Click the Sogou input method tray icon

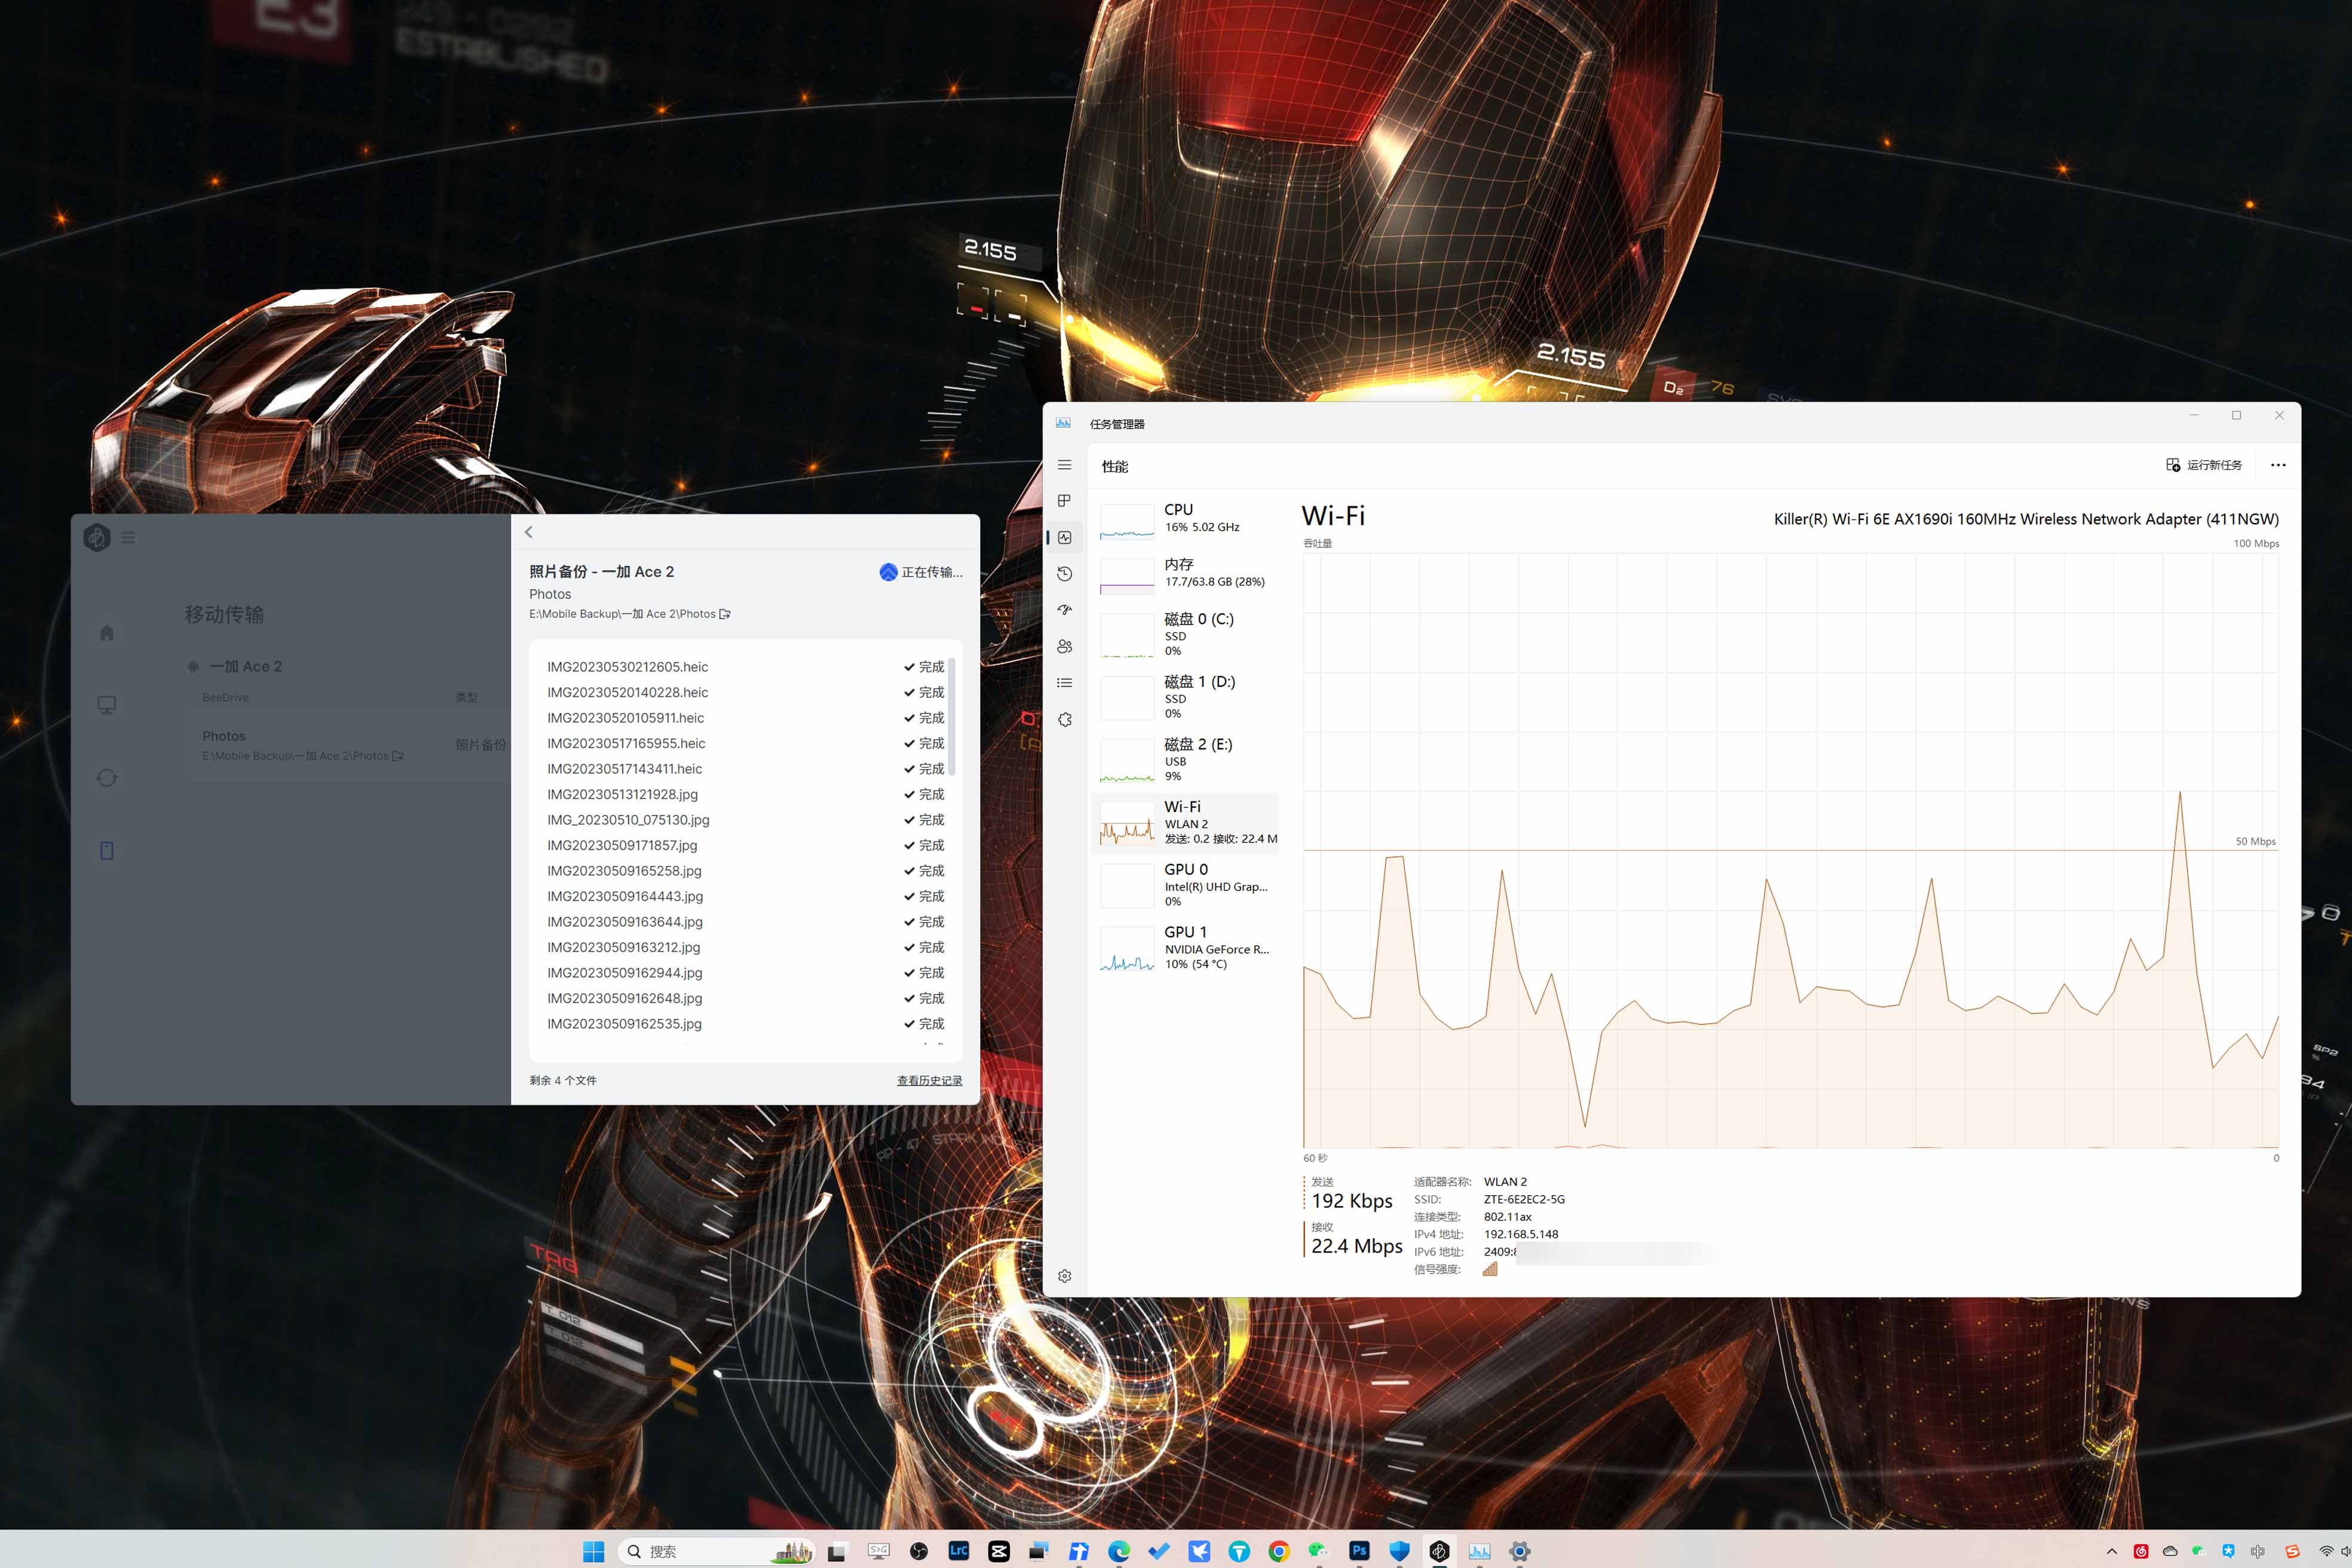(2292, 1551)
